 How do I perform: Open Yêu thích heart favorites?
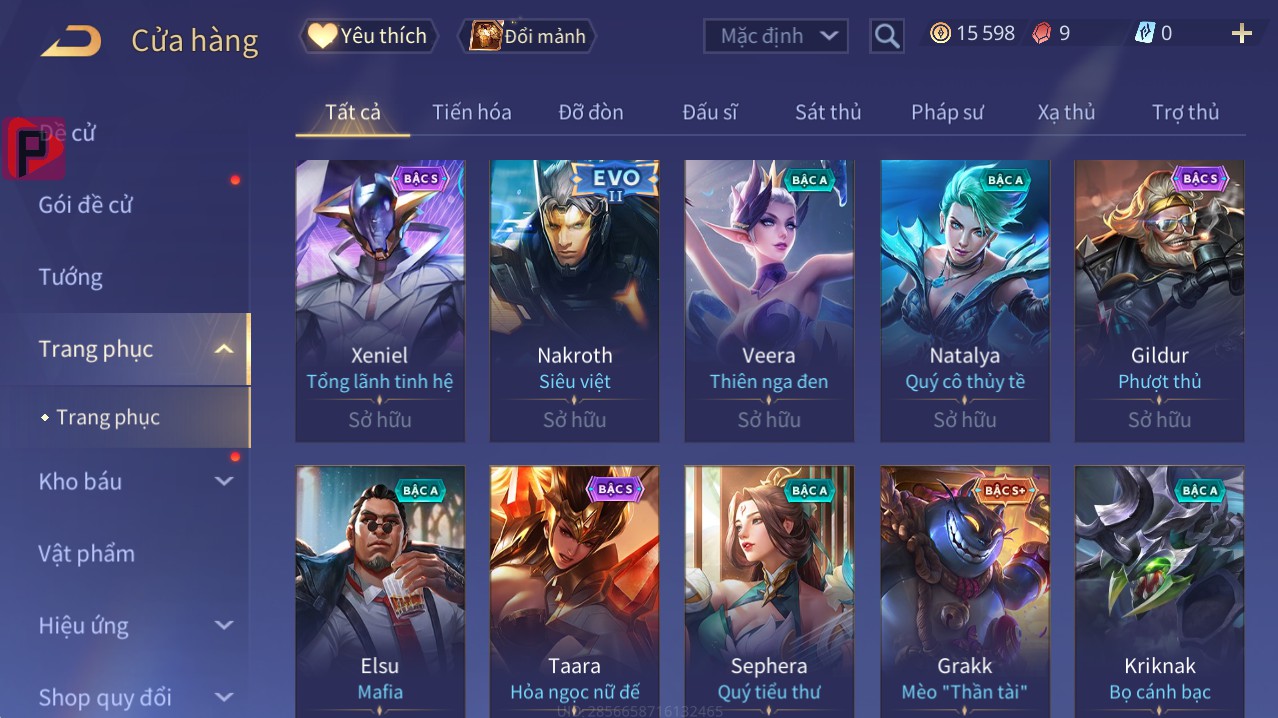point(368,36)
